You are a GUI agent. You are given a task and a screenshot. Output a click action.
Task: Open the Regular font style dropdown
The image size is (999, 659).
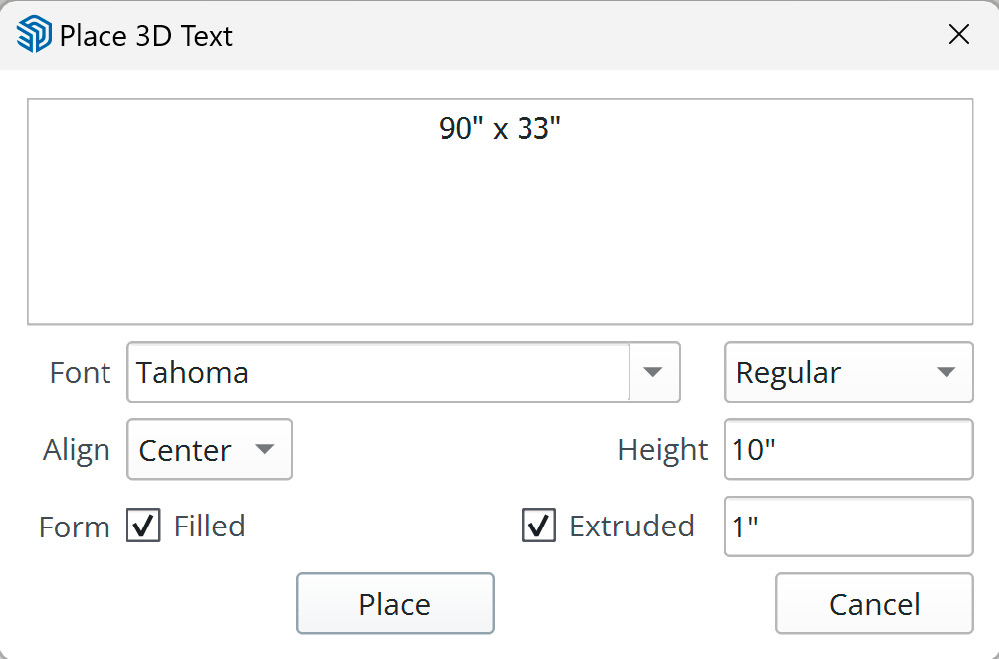click(849, 372)
